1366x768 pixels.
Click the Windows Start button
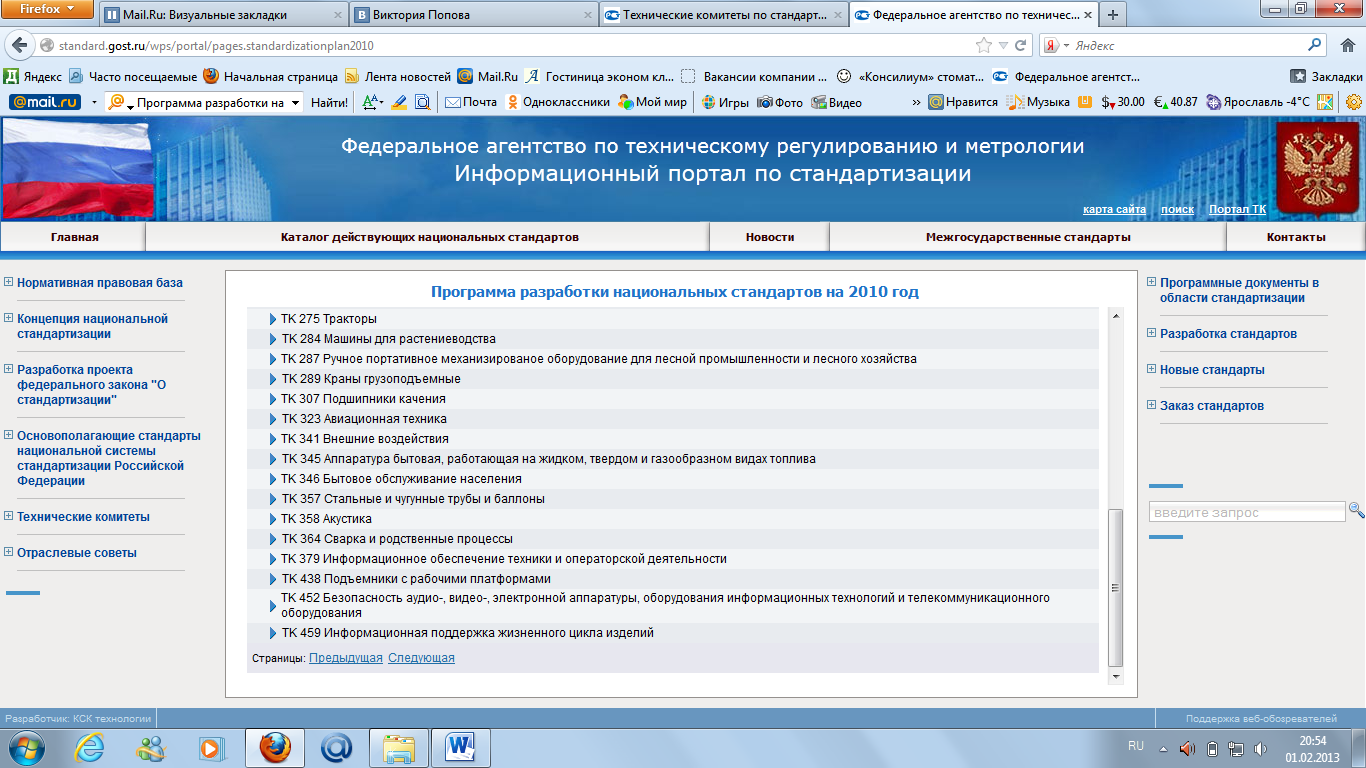(x=25, y=747)
